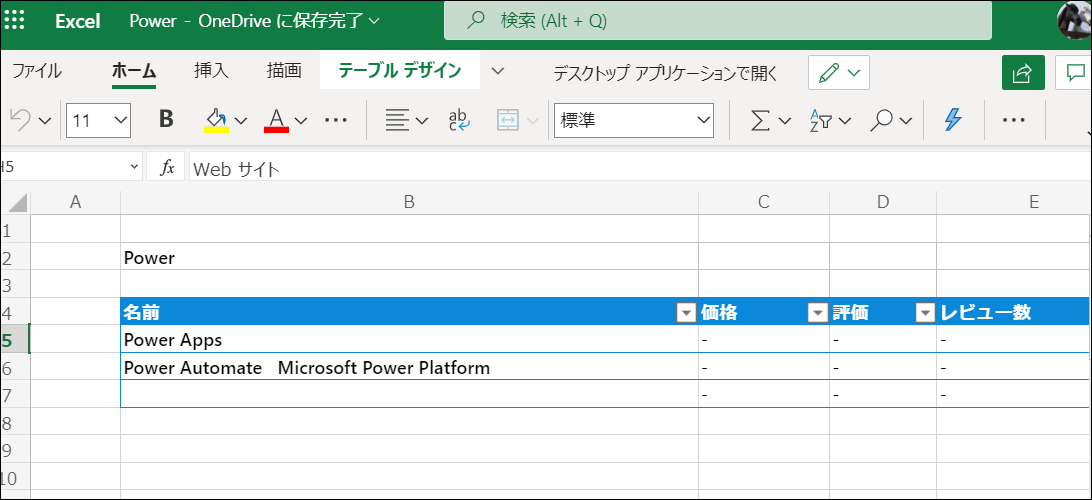Open the 名前 column filter button
This screenshot has width=1092, height=500.
click(687, 313)
